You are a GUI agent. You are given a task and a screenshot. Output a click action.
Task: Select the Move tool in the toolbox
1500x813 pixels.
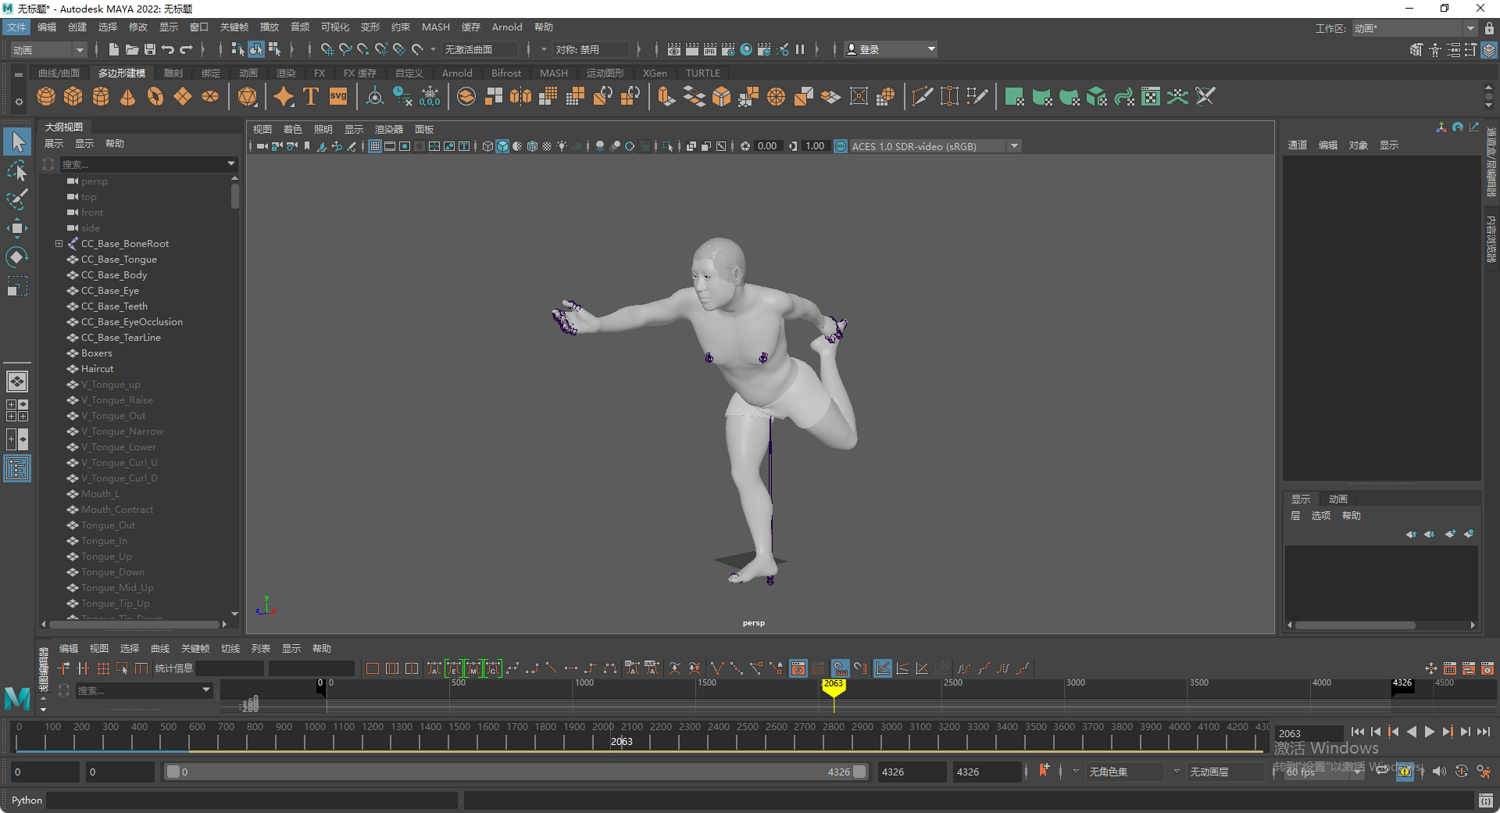pos(17,228)
